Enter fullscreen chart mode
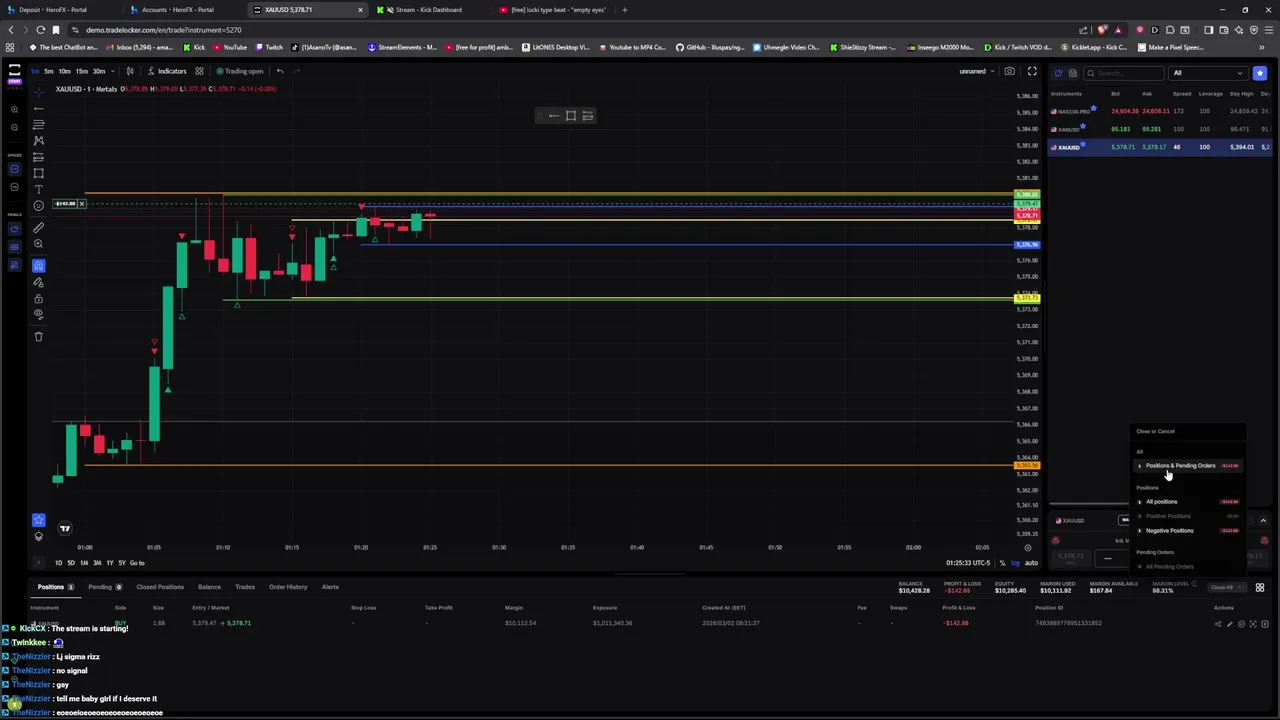This screenshot has height=720, width=1280. (1032, 71)
